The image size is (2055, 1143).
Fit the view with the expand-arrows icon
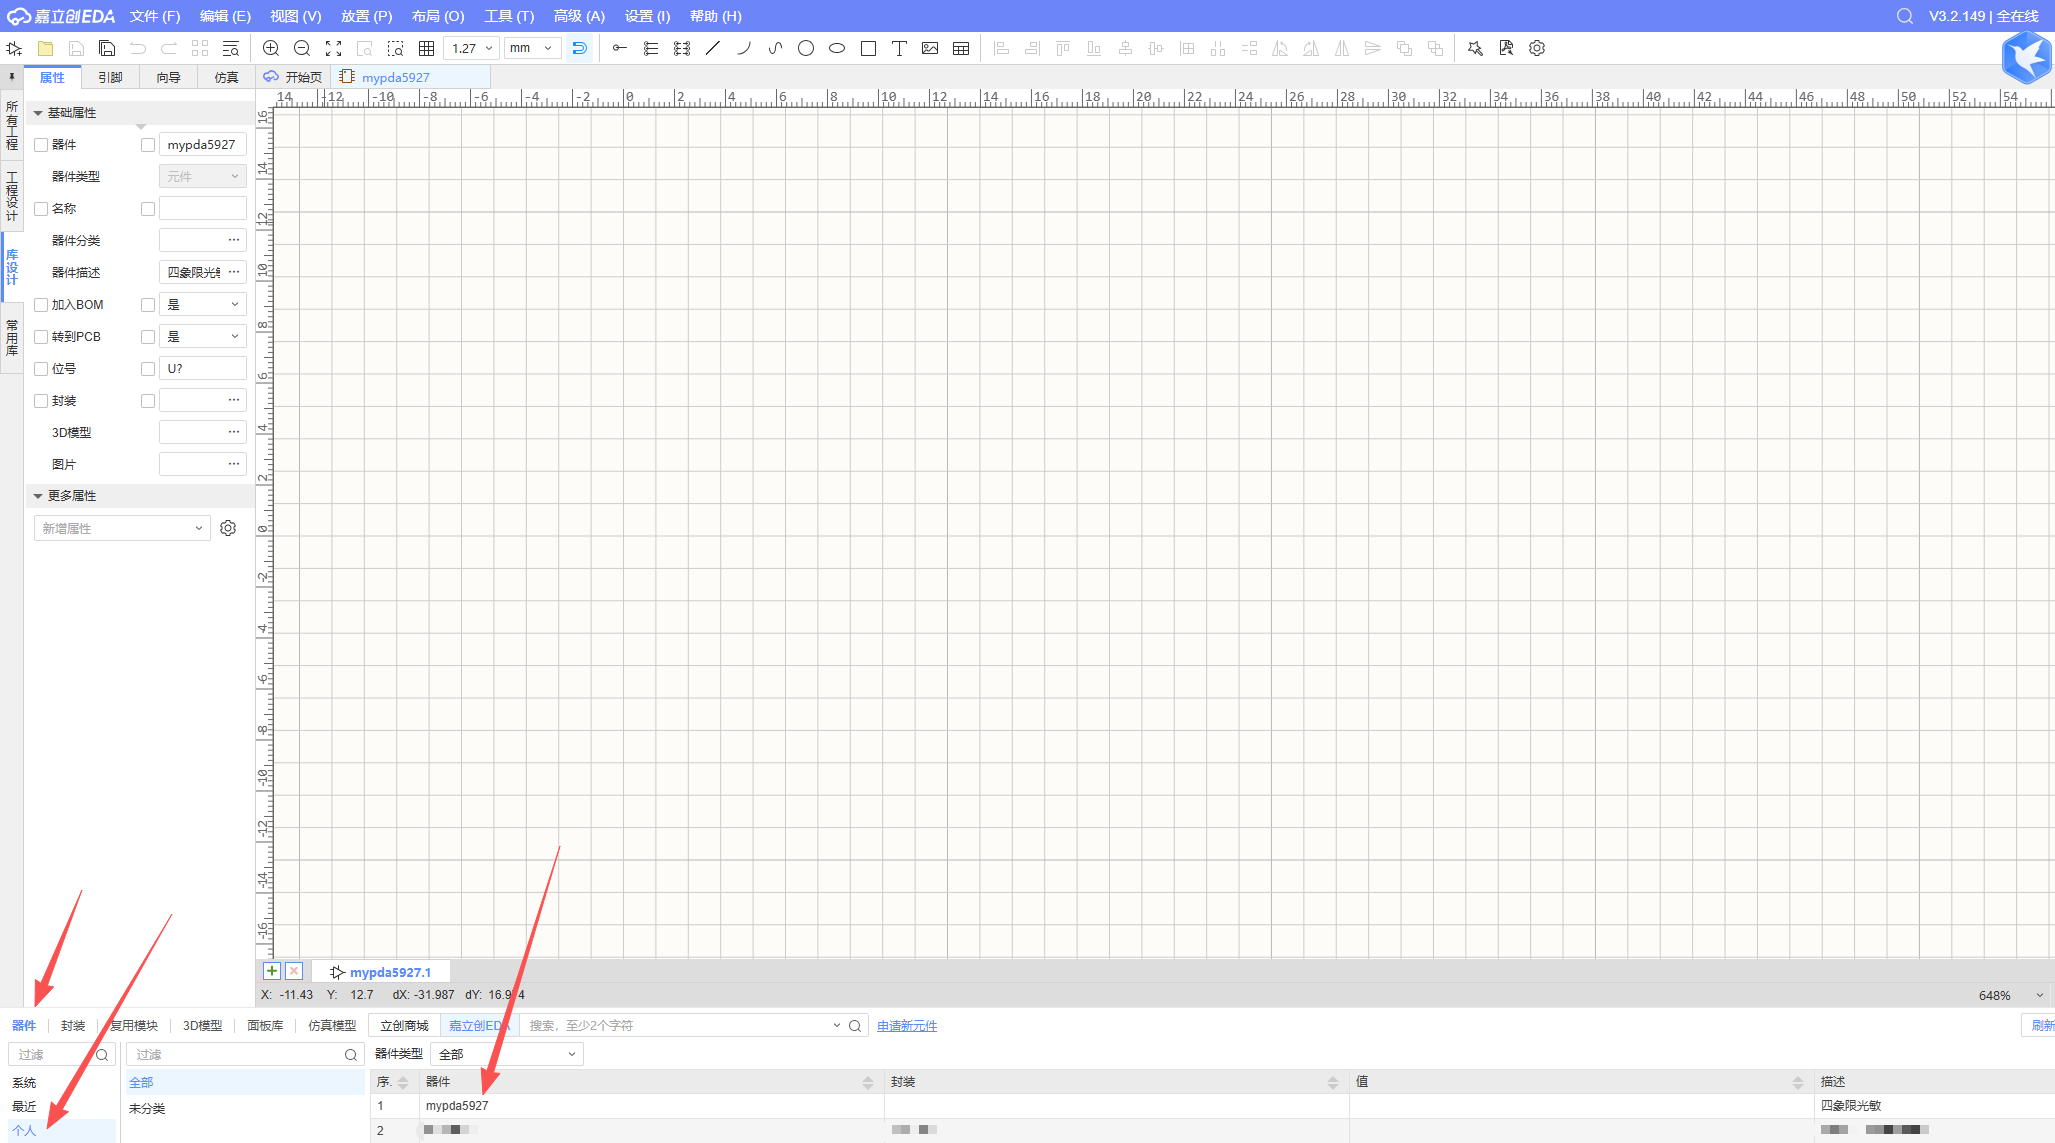pyautogui.click(x=333, y=48)
